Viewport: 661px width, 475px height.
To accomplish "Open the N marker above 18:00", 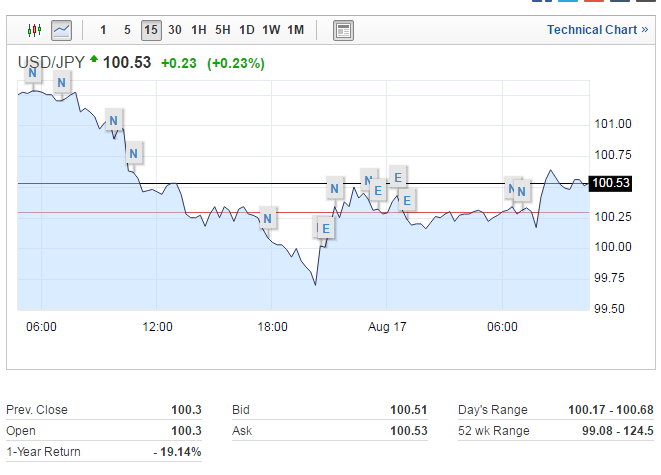I will (267, 217).
